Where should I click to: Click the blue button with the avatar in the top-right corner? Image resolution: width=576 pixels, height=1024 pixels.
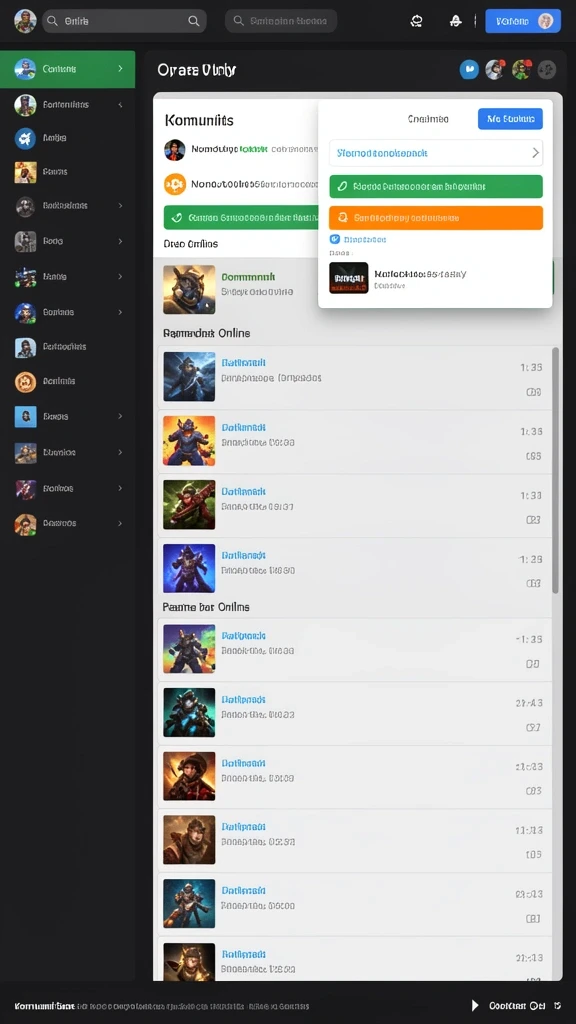click(x=523, y=21)
